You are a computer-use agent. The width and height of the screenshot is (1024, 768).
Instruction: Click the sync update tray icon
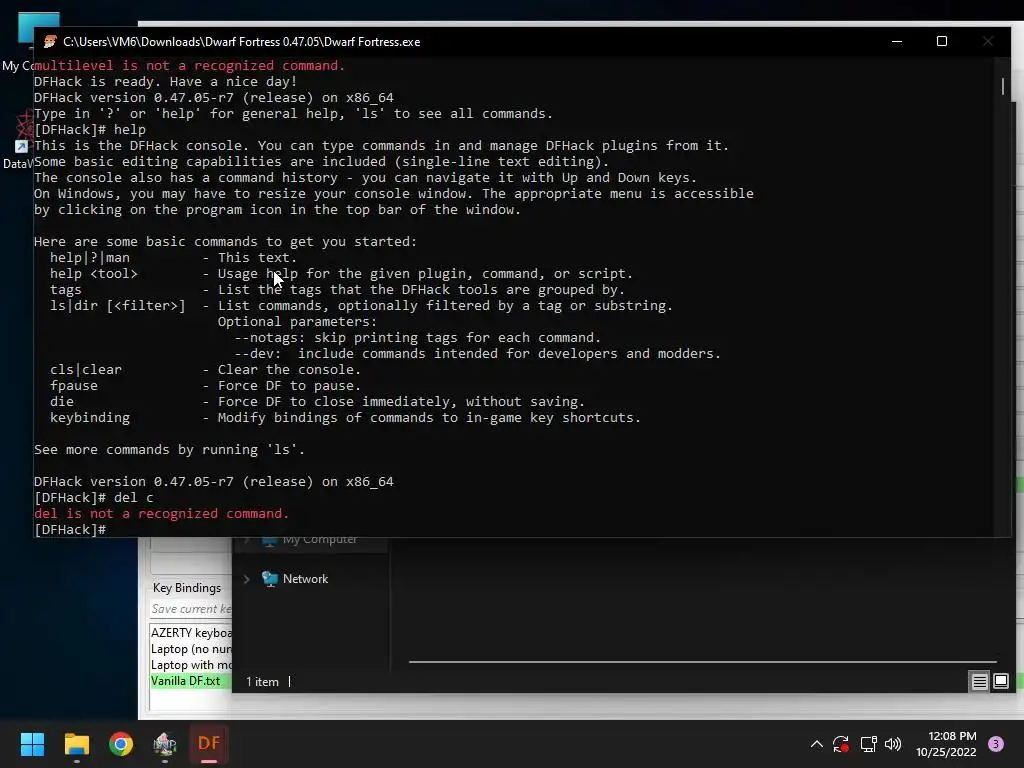[x=840, y=744]
